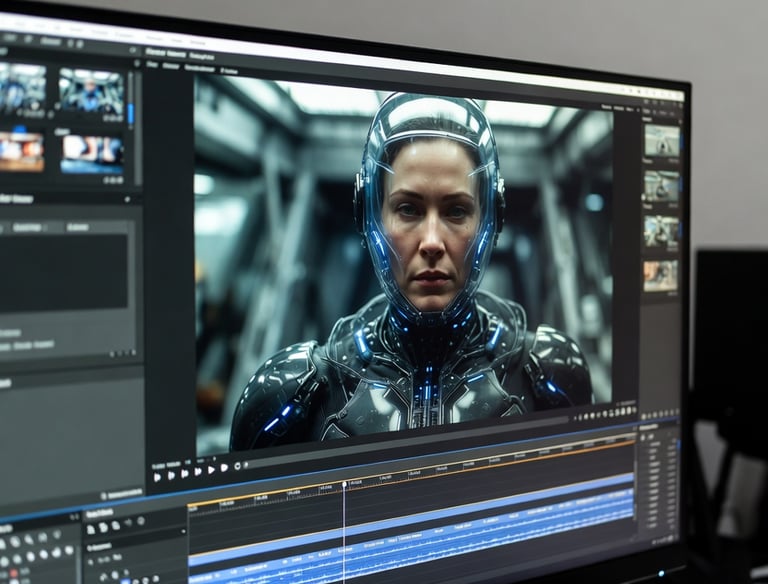Click the second tab of the dark left-middle panel
Image resolution: width=768 pixels, height=584 pixels.
(x=77, y=228)
